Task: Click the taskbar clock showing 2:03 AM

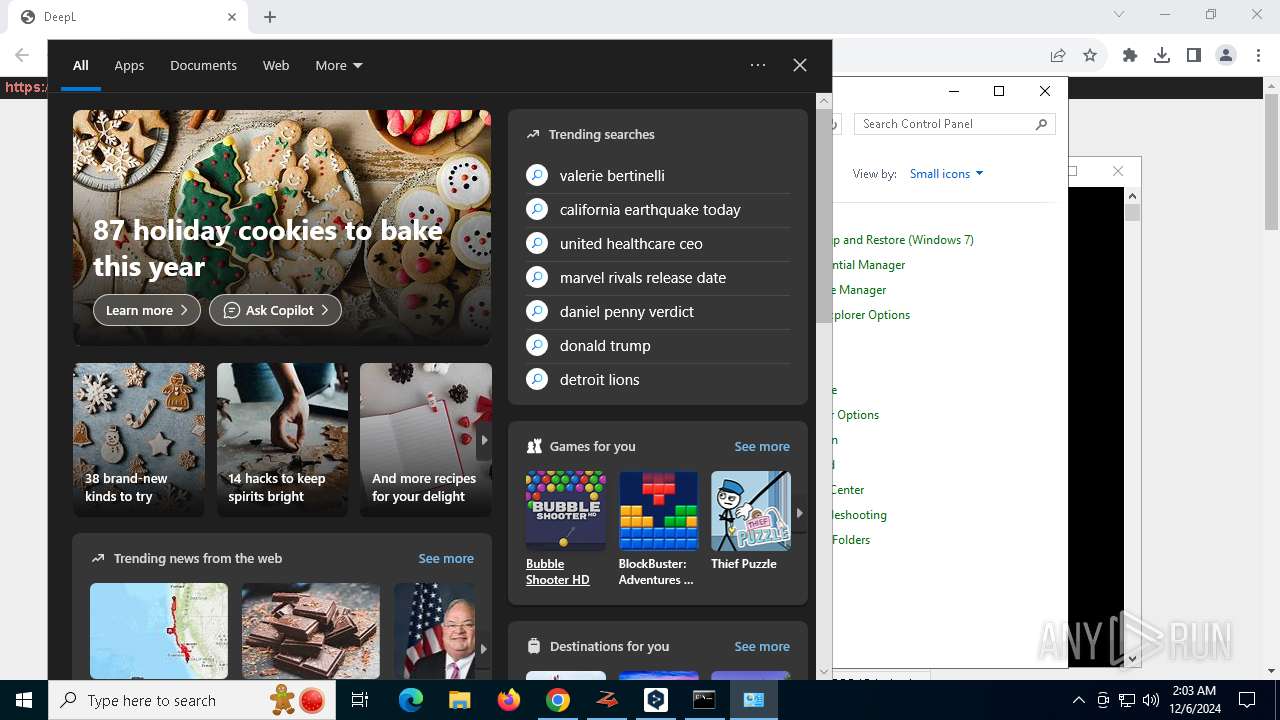Action: [x=1193, y=700]
